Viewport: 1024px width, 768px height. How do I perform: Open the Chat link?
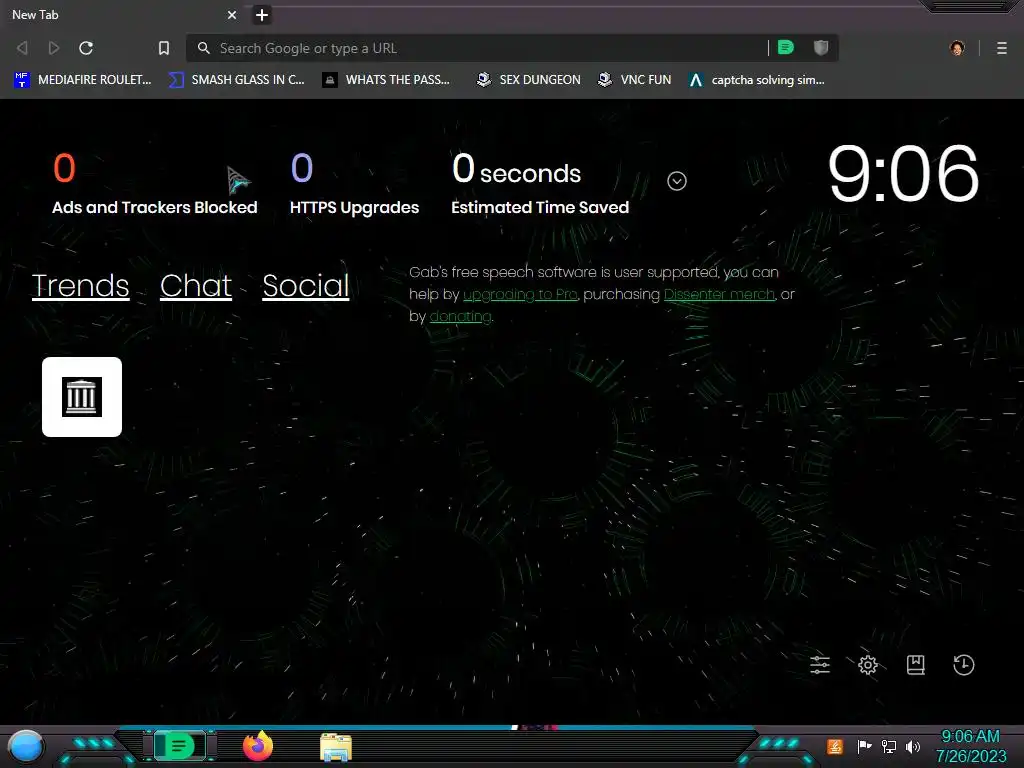tap(196, 286)
